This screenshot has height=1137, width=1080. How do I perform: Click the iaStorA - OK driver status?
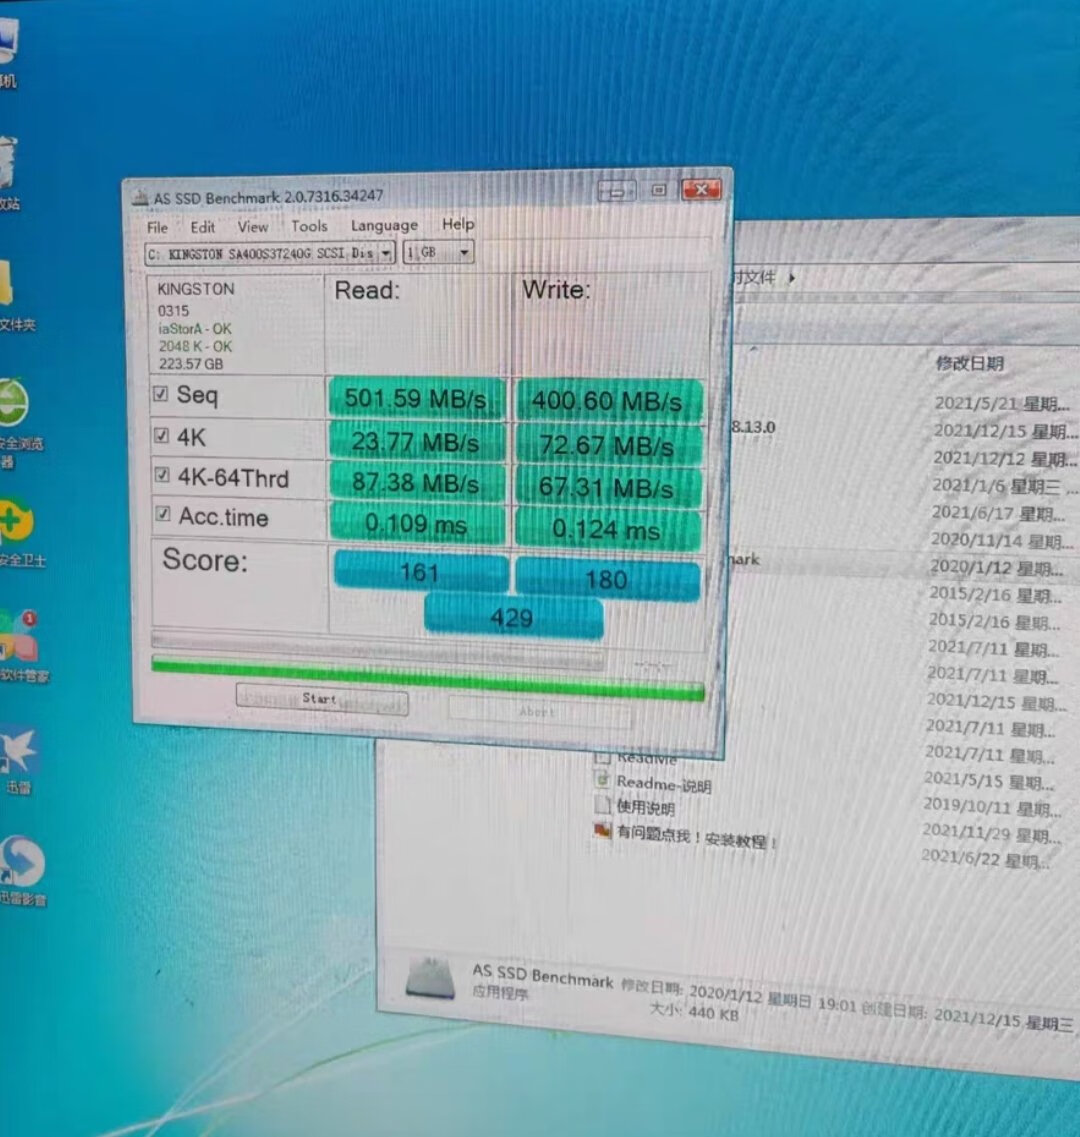coord(195,328)
